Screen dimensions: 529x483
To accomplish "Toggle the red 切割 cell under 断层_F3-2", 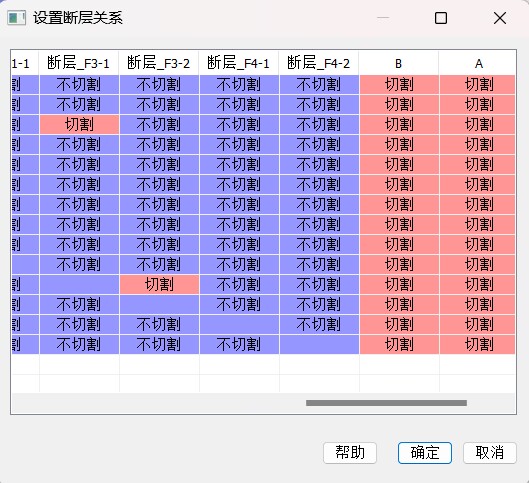I will pos(159,284).
